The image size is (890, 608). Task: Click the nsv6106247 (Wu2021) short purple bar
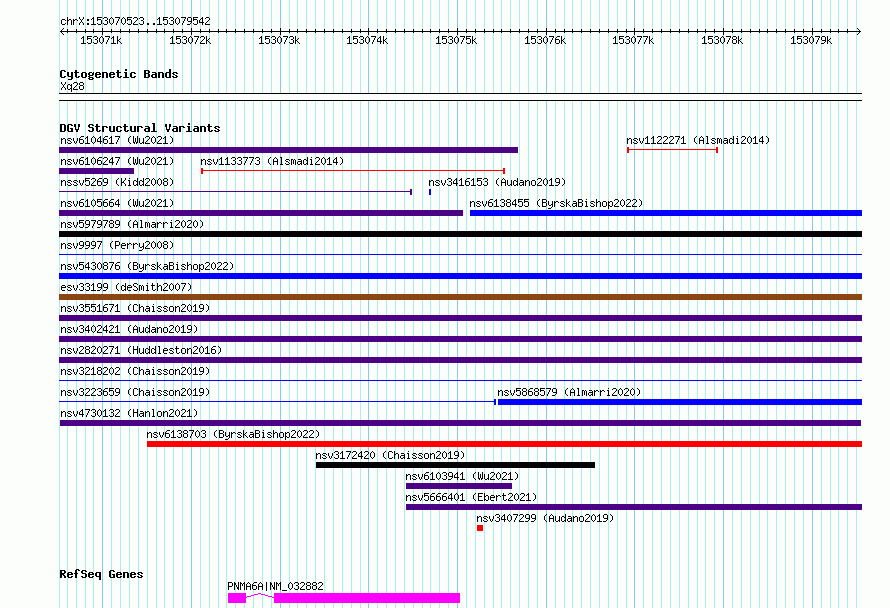(96, 171)
